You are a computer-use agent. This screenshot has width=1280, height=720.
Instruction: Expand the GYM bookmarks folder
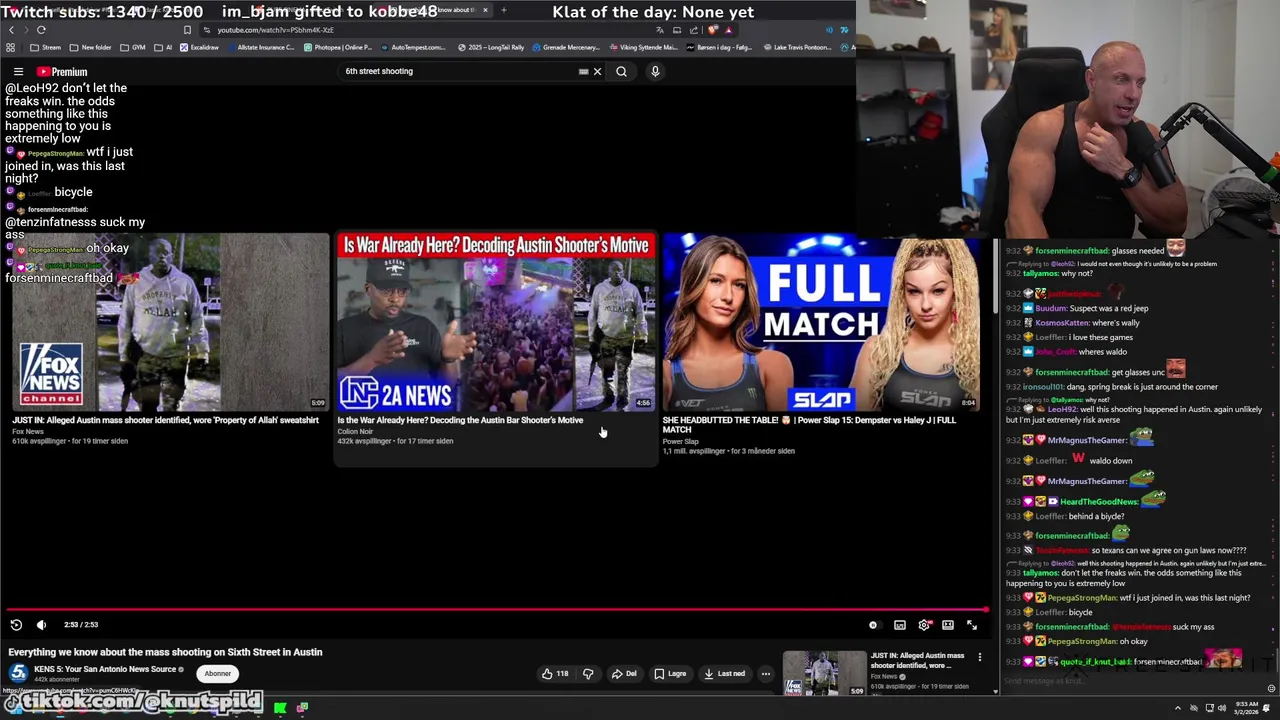[132, 47]
